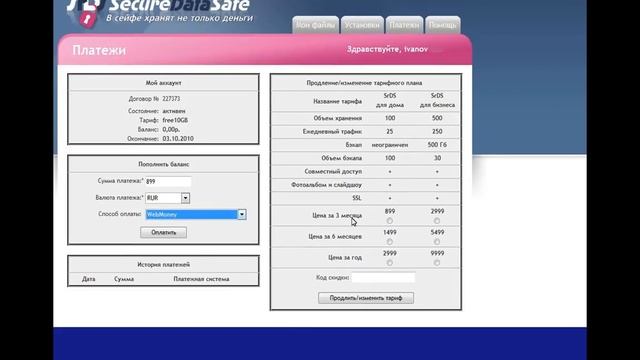Click the expiry date 03.10.2010
Image resolution: width=640 pixels, height=360 pixels.
pos(178,139)
